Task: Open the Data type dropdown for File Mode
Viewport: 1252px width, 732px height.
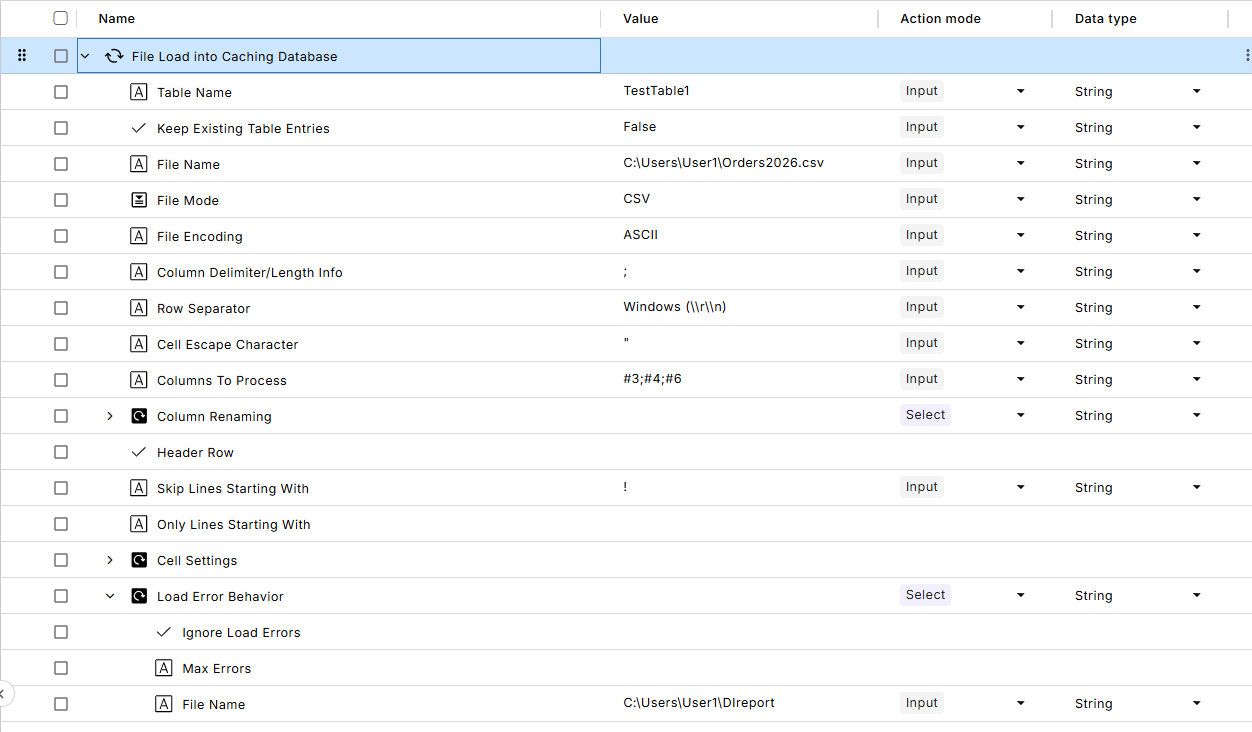Action: click(x=1197, y=200)
